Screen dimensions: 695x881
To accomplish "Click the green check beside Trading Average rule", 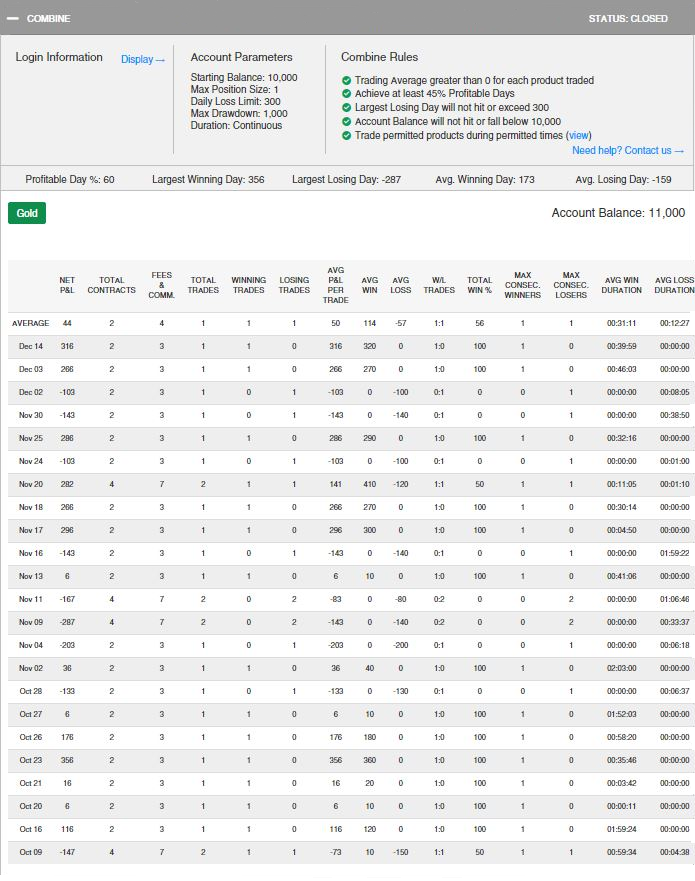I will tap(346, 81).
